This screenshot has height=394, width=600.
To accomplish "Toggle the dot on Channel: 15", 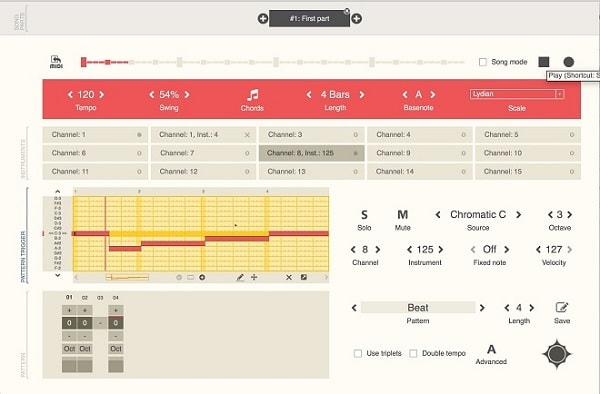I will point(572,172).
